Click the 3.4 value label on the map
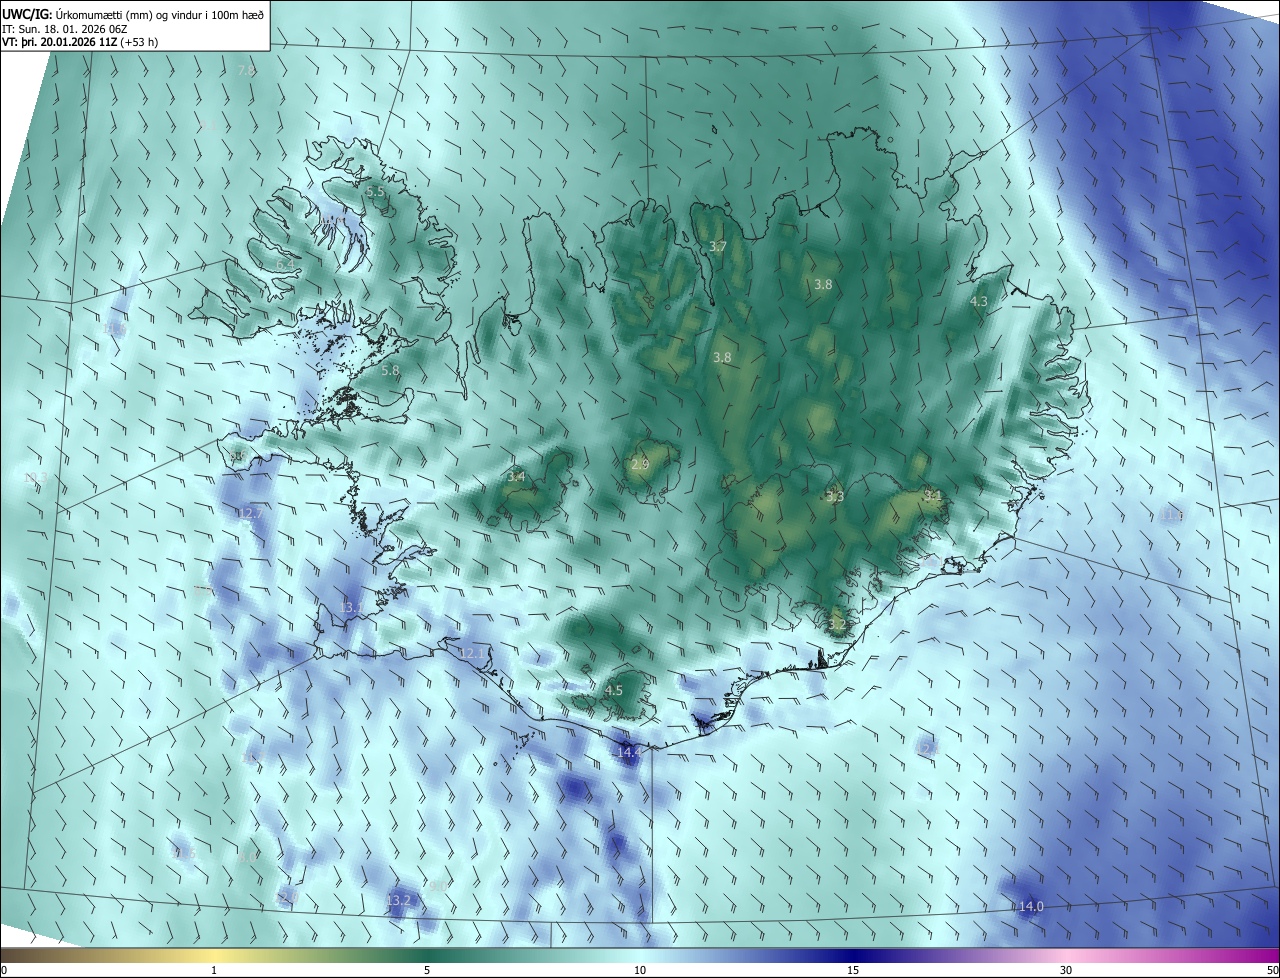This screenshot has width=1280, height=978. [516, 477]
